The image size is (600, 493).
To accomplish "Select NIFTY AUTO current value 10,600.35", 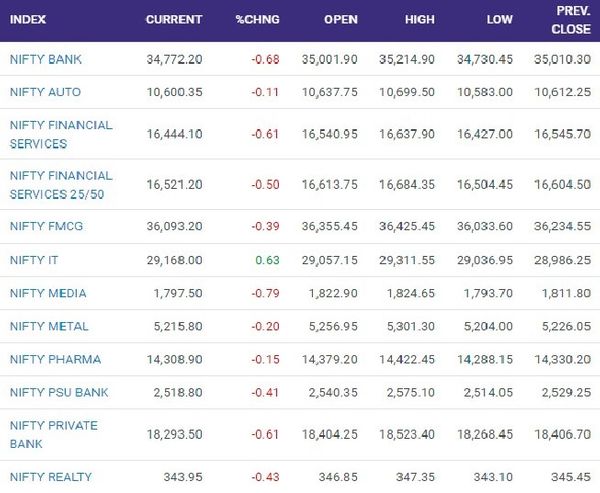I will 174,92.
